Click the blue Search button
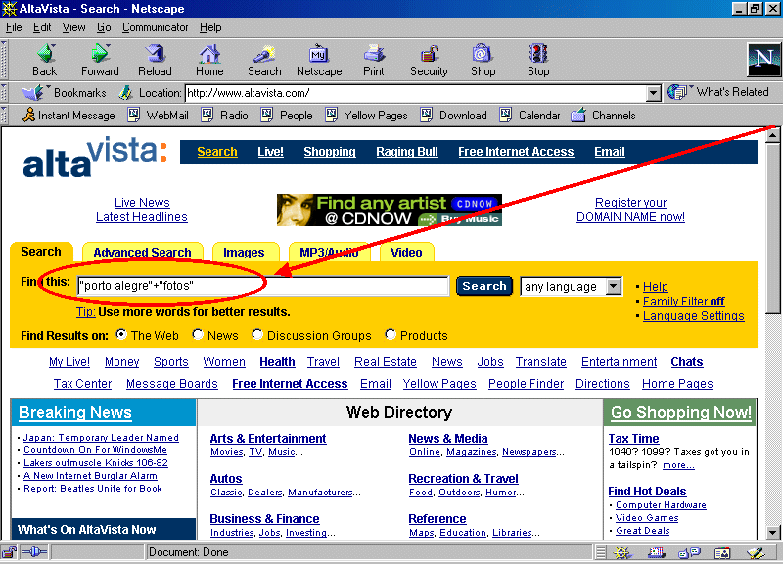The height and width of the screenshot is (564, 783). (x=484, y=286)
